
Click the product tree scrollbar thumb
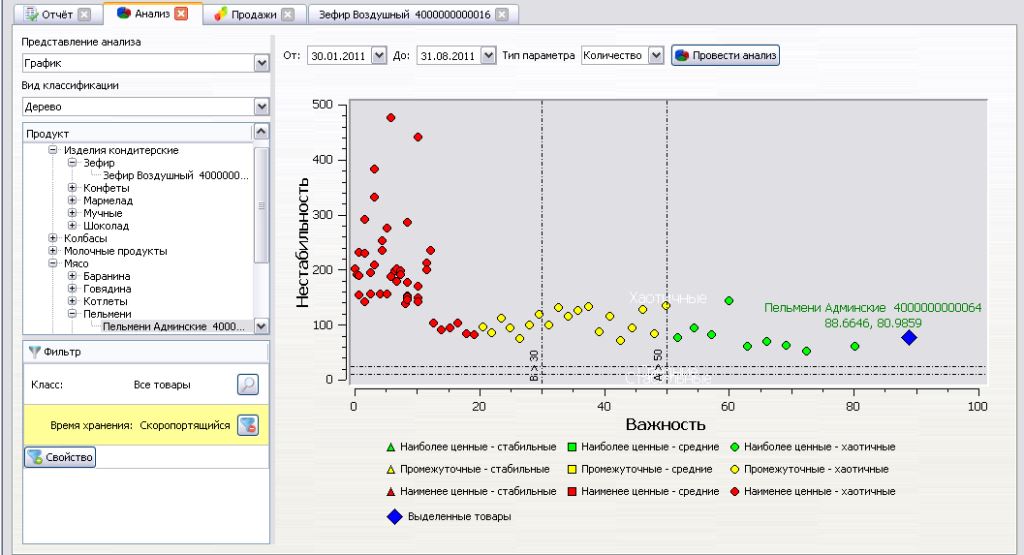coord(261,205)
